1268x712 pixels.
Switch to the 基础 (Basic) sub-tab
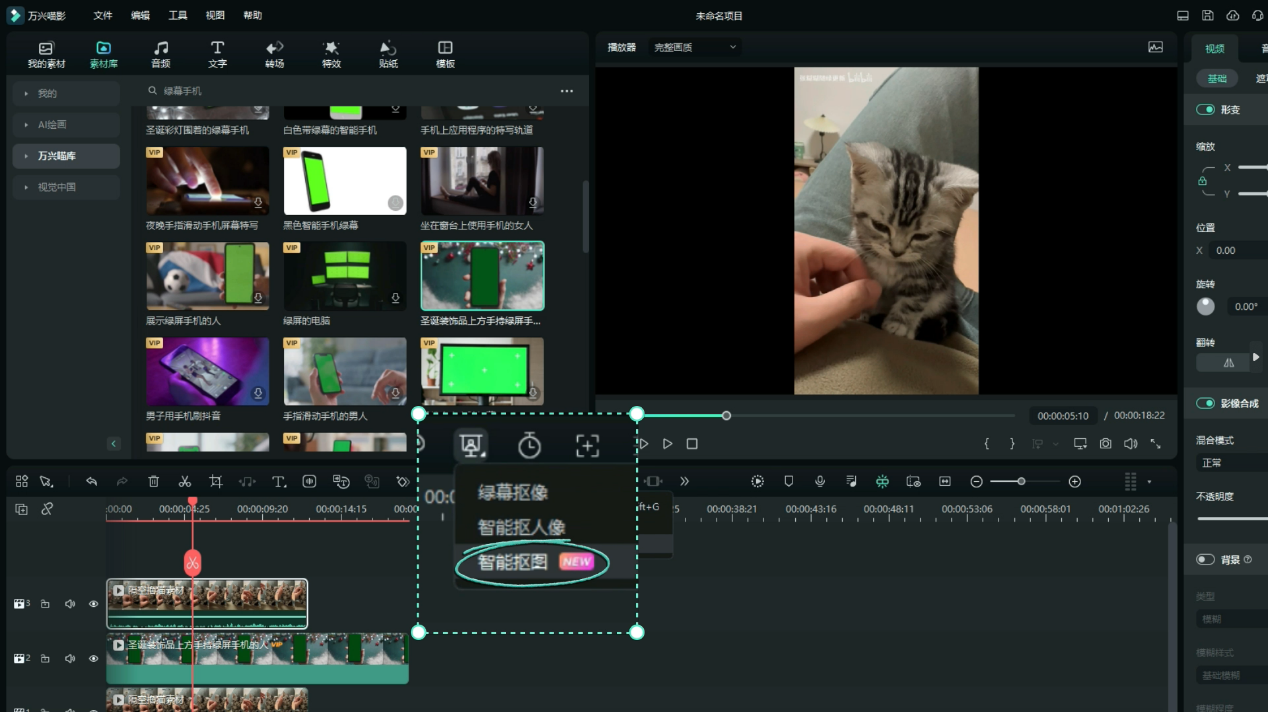point(1216,79)
